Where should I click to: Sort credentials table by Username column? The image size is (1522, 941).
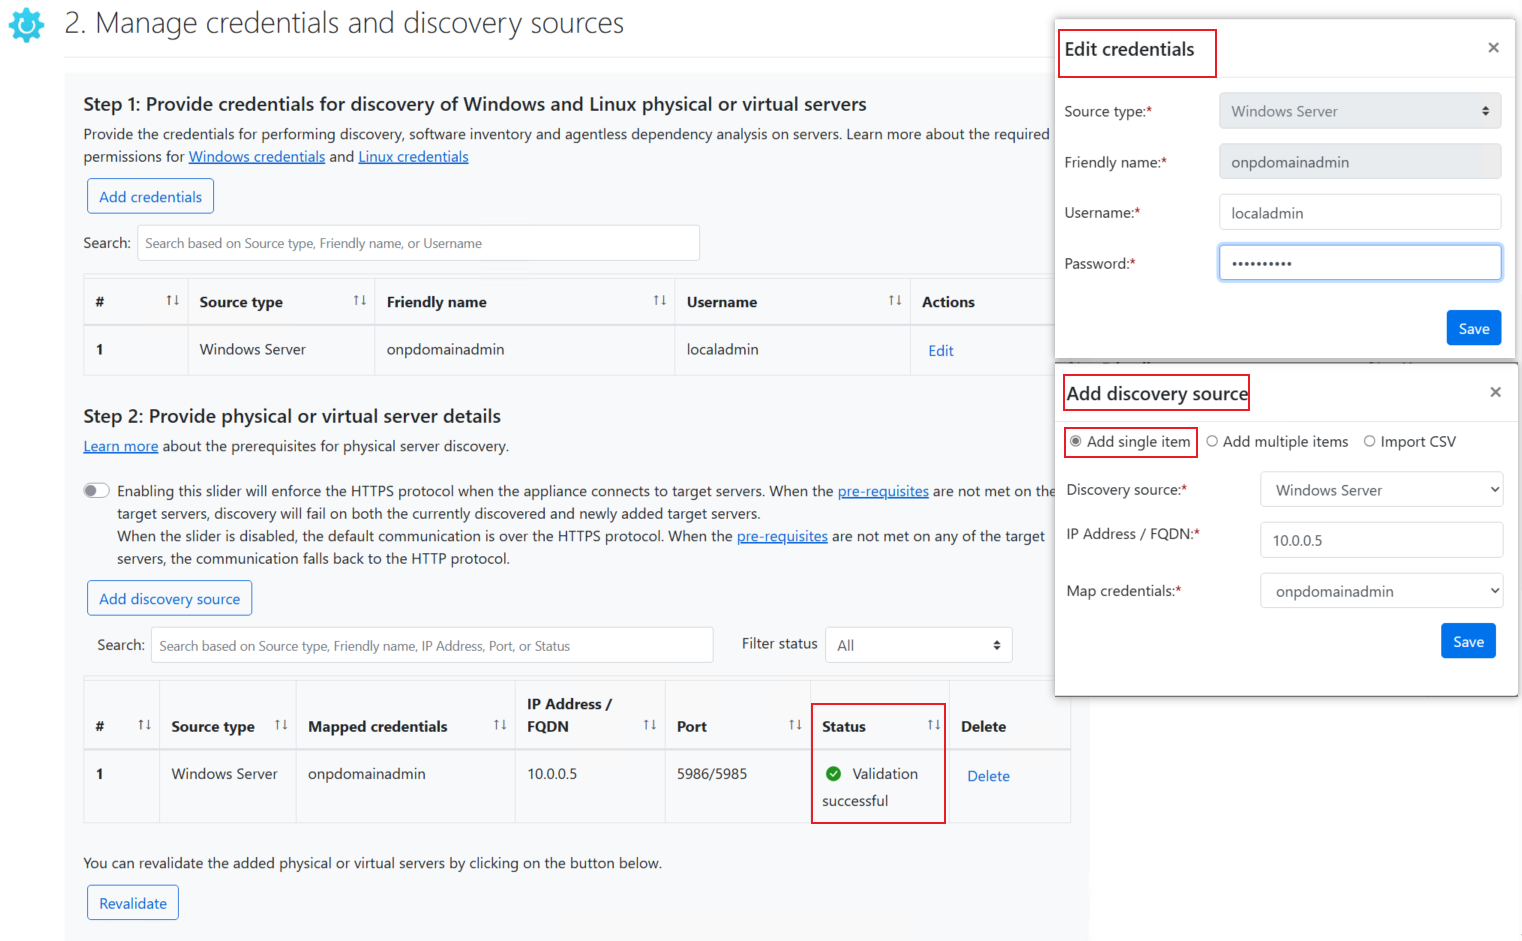[x=894, y=301]
